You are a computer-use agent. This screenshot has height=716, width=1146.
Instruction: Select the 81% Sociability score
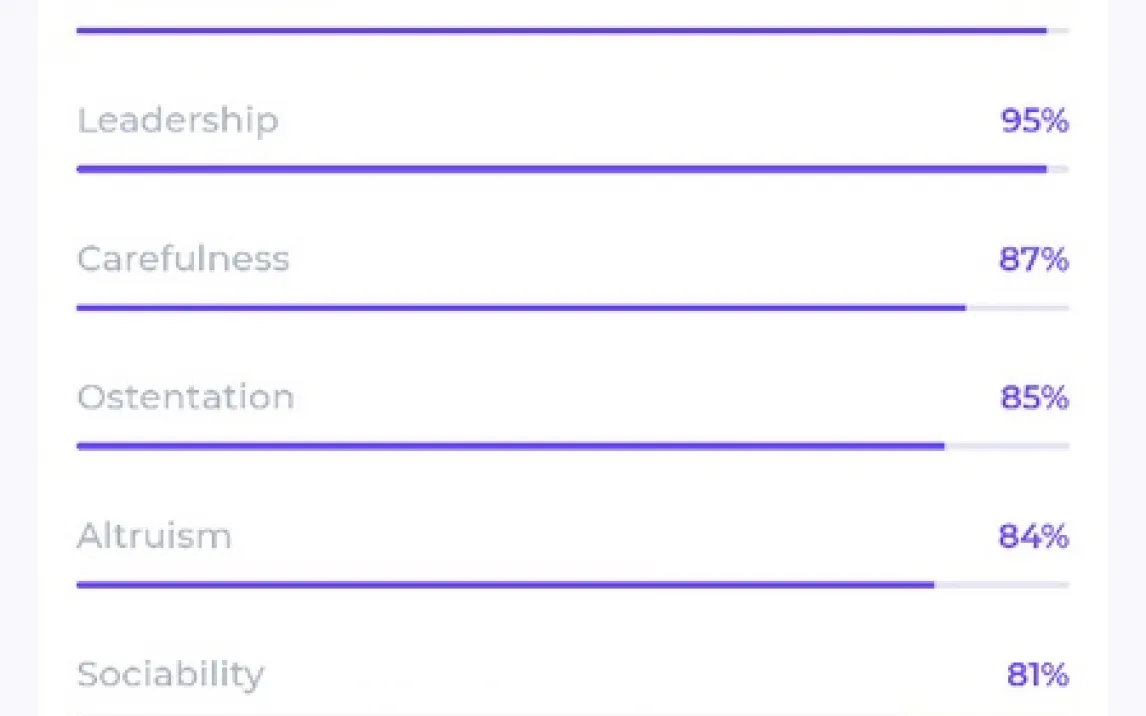click(x=1037, y=675)
